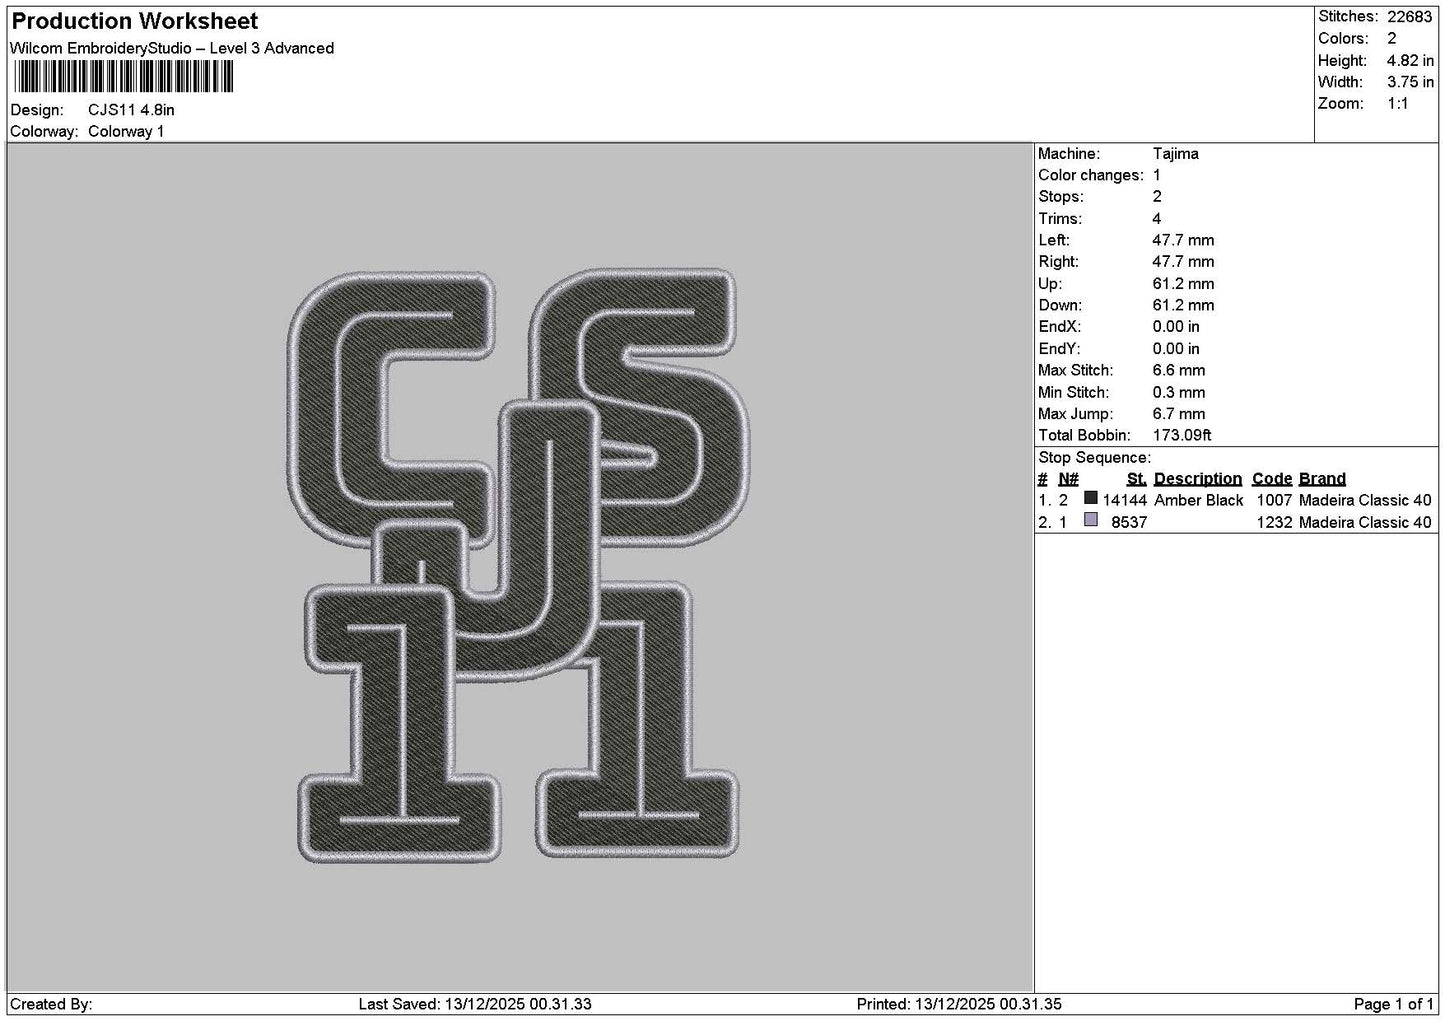
Task: Click the 'Code' column header
Action: [x=1272, y=479]
